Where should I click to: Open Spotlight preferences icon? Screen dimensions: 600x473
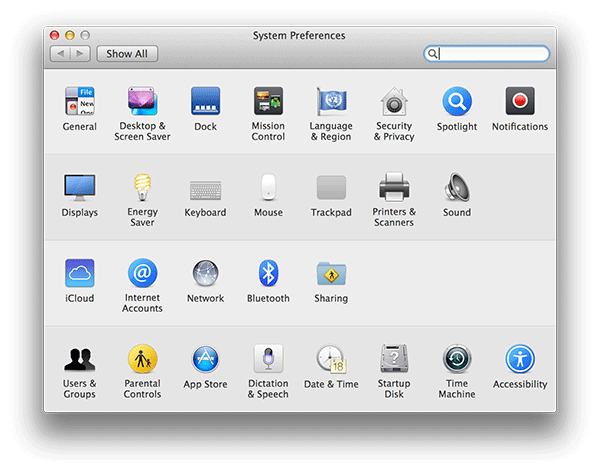coord(457,101)
